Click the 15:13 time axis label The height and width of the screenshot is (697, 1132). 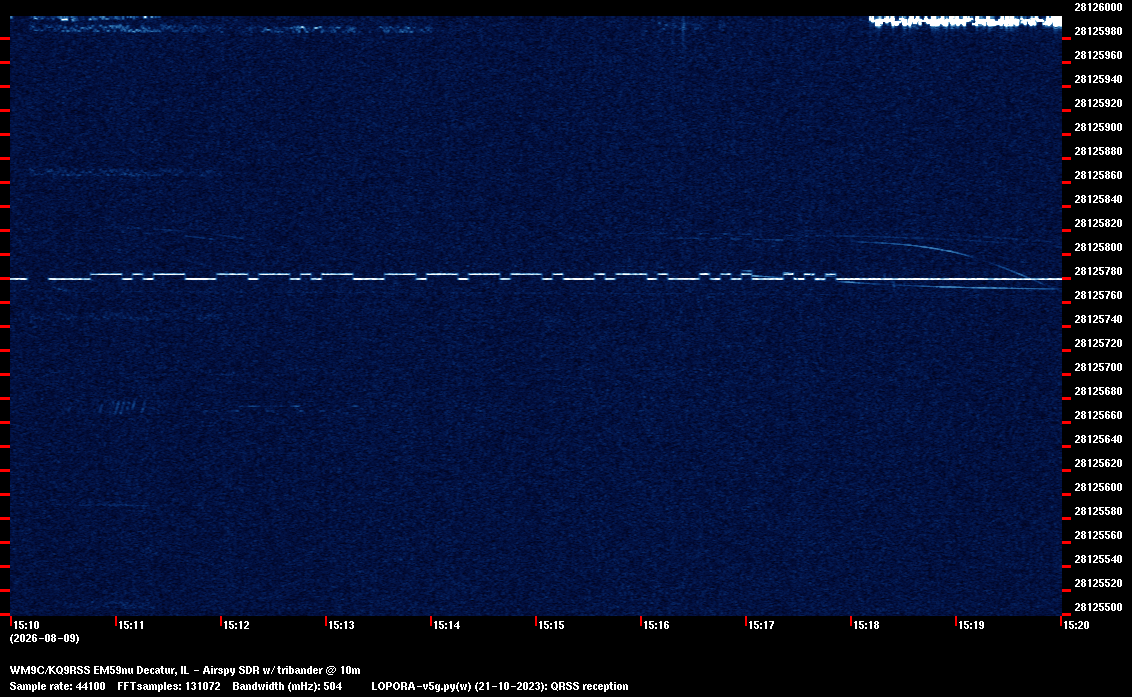pyautogui.click(x=341, y=625)
